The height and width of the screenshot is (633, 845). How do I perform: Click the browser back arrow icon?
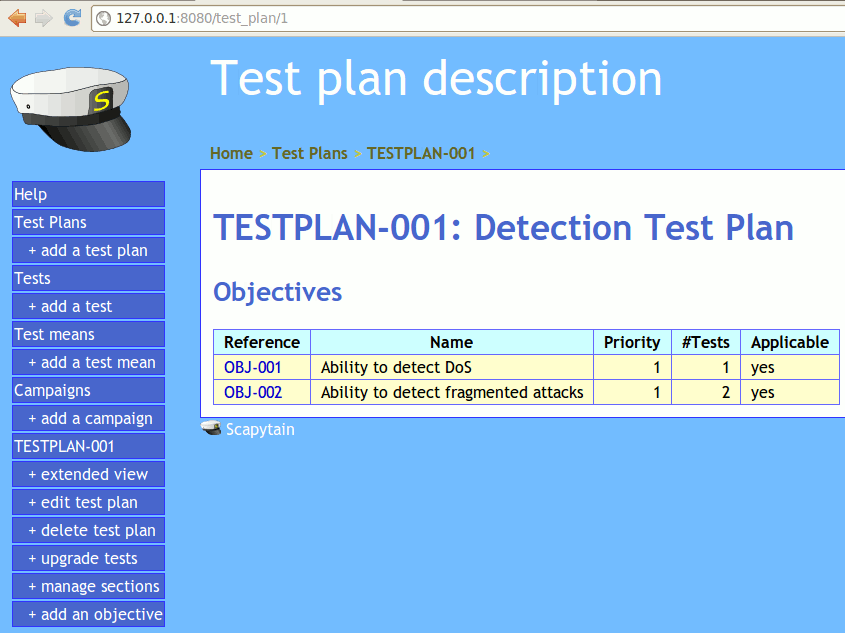pyautogui.click(x=17, y=18)
